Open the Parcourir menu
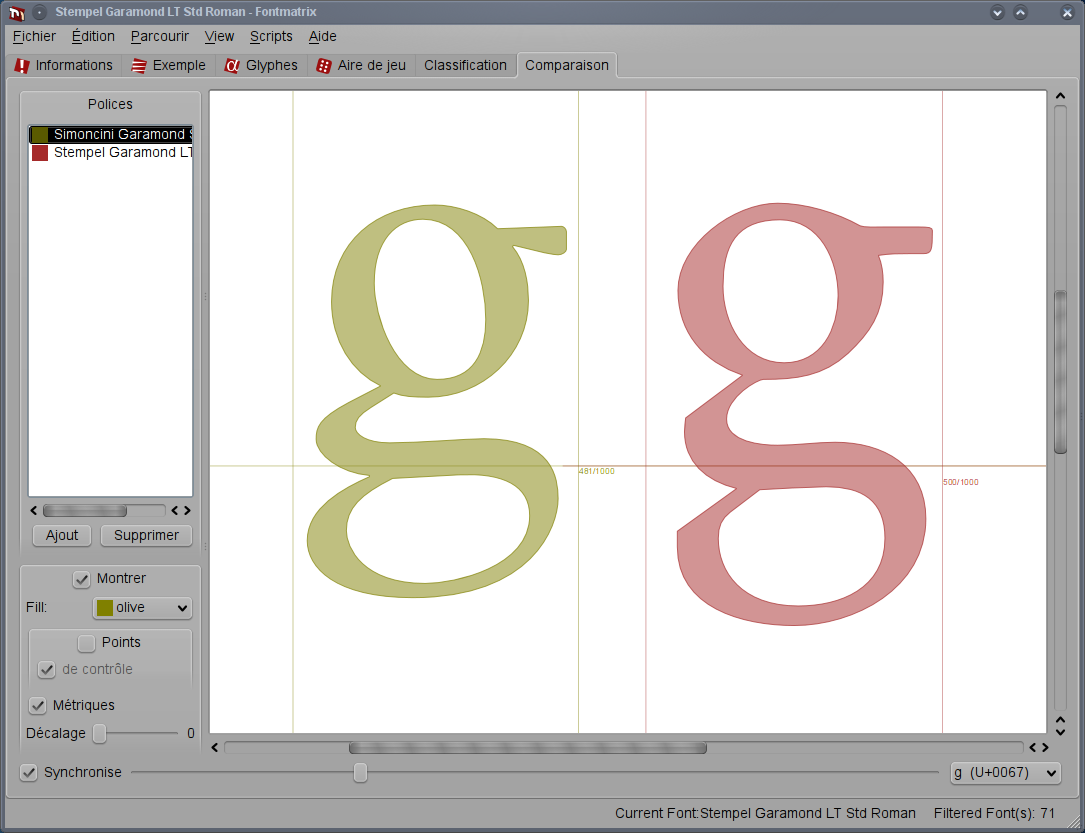Image resolution: width=1085 pixels, height=833 pixels. [x=160, y=36]
